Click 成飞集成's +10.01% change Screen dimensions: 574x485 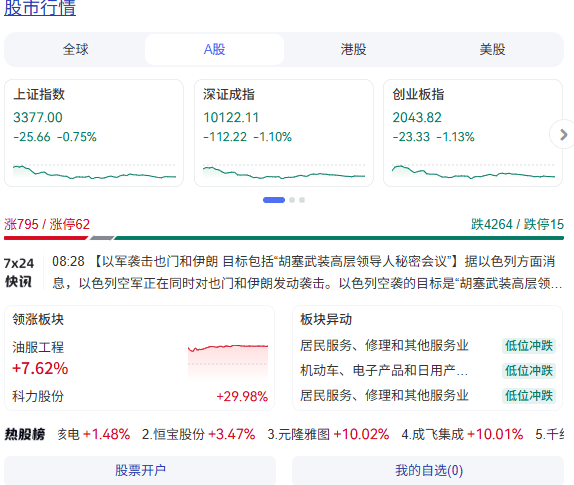(x=495, y=434)
